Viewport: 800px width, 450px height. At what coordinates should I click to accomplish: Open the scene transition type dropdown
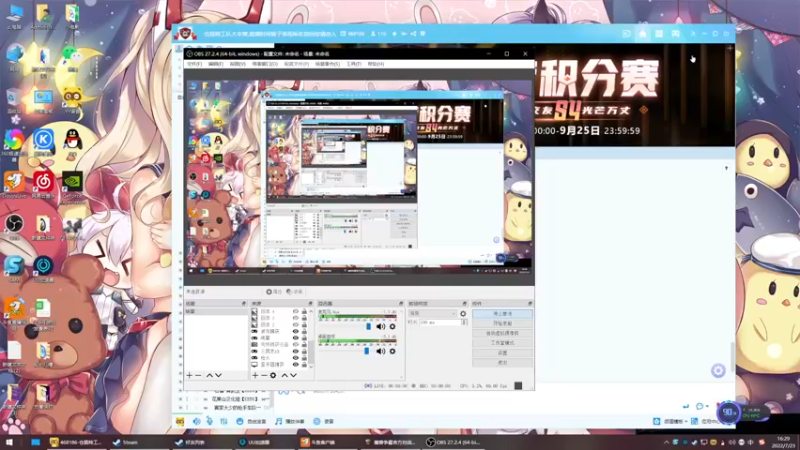click(x=432, y=314)
